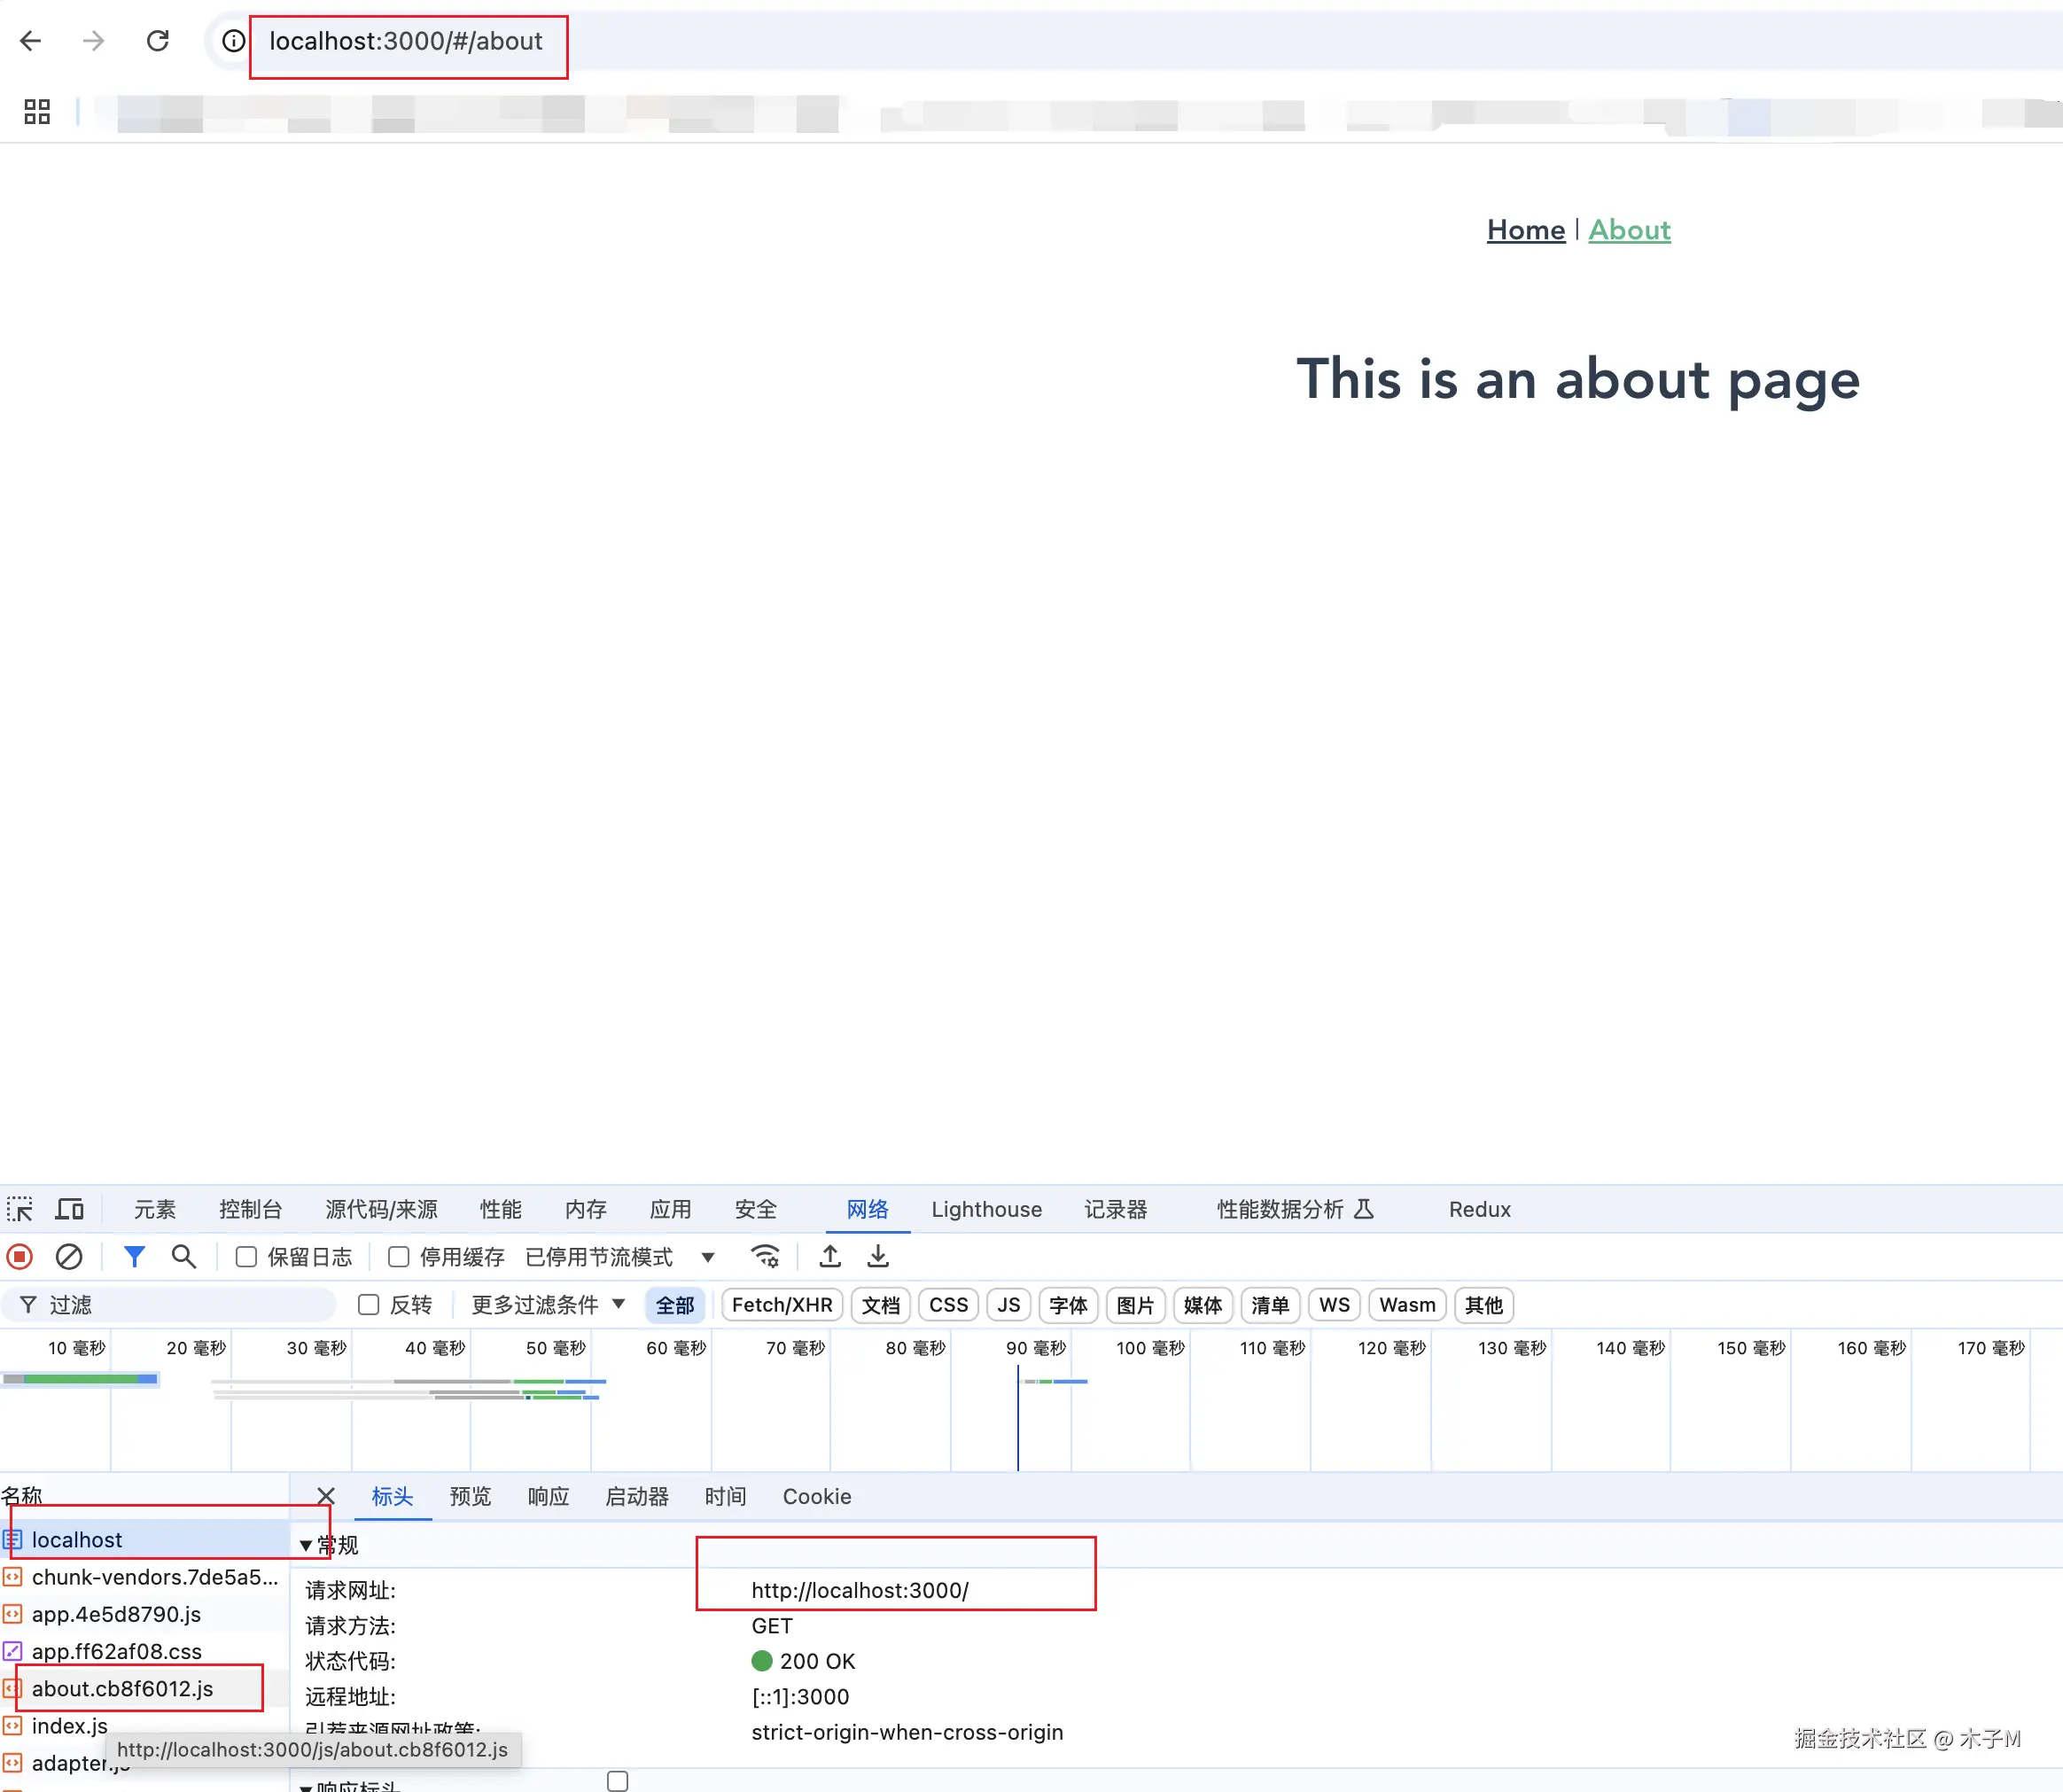Click the Home link
The height and width of the screenshot is (1792, 2063).
[x=1524, y=229]
